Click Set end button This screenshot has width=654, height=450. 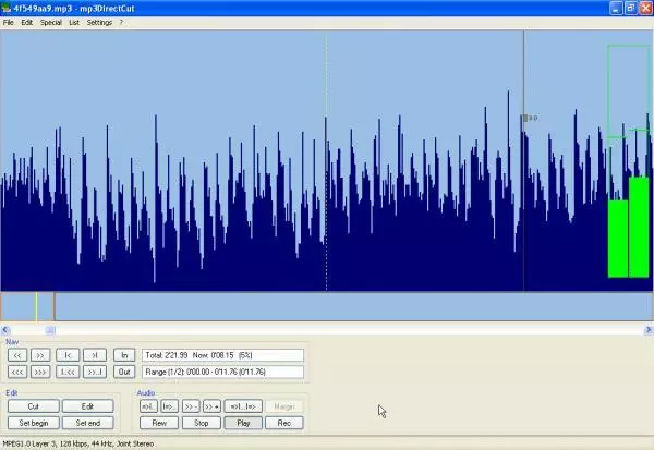tap(88, 423)
